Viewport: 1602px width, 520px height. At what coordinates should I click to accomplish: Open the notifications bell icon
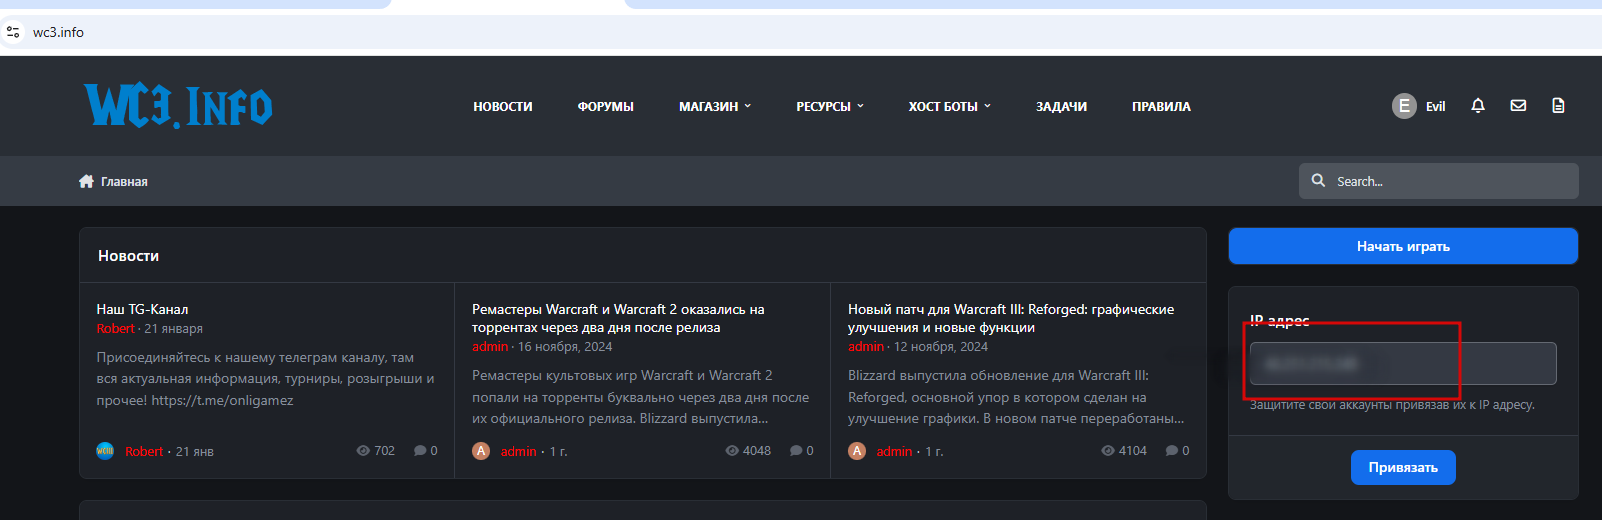point(1478,106)
